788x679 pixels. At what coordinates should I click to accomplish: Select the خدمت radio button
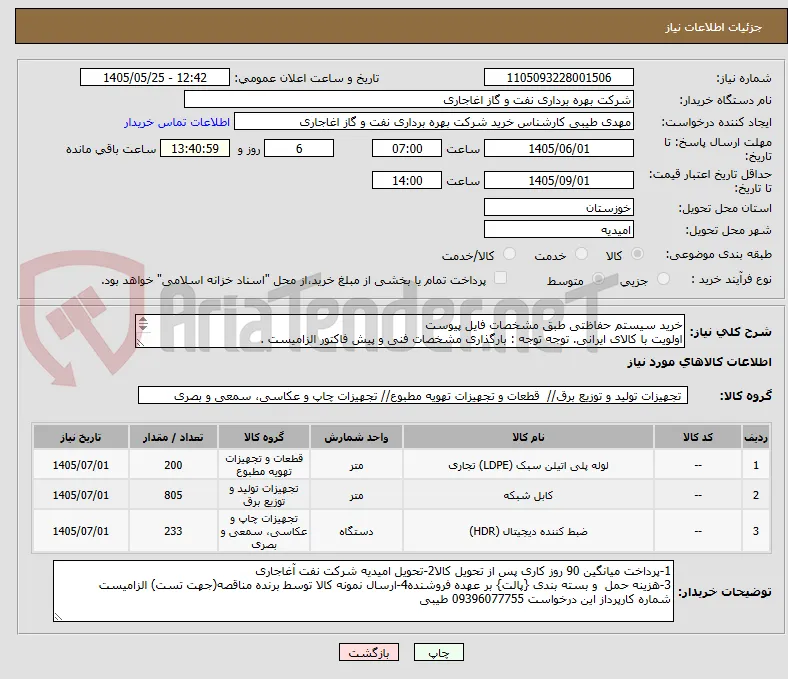pyautogui.click(x=581, y=254)
